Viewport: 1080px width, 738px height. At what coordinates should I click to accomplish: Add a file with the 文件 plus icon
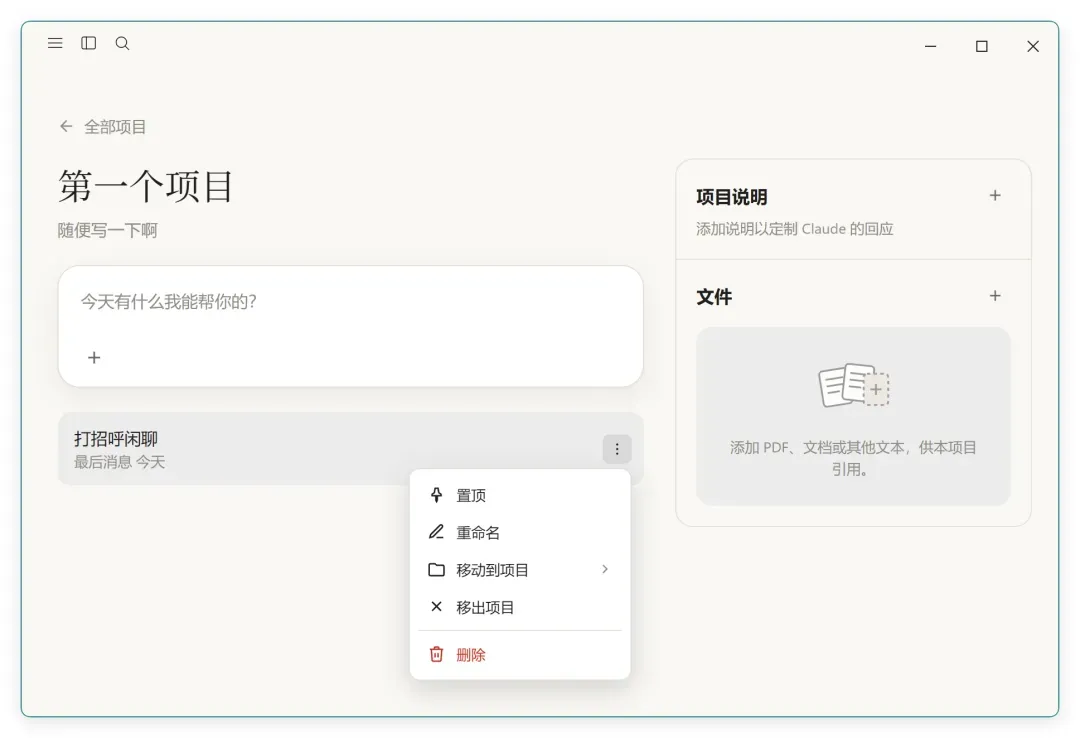pos(995,296)
